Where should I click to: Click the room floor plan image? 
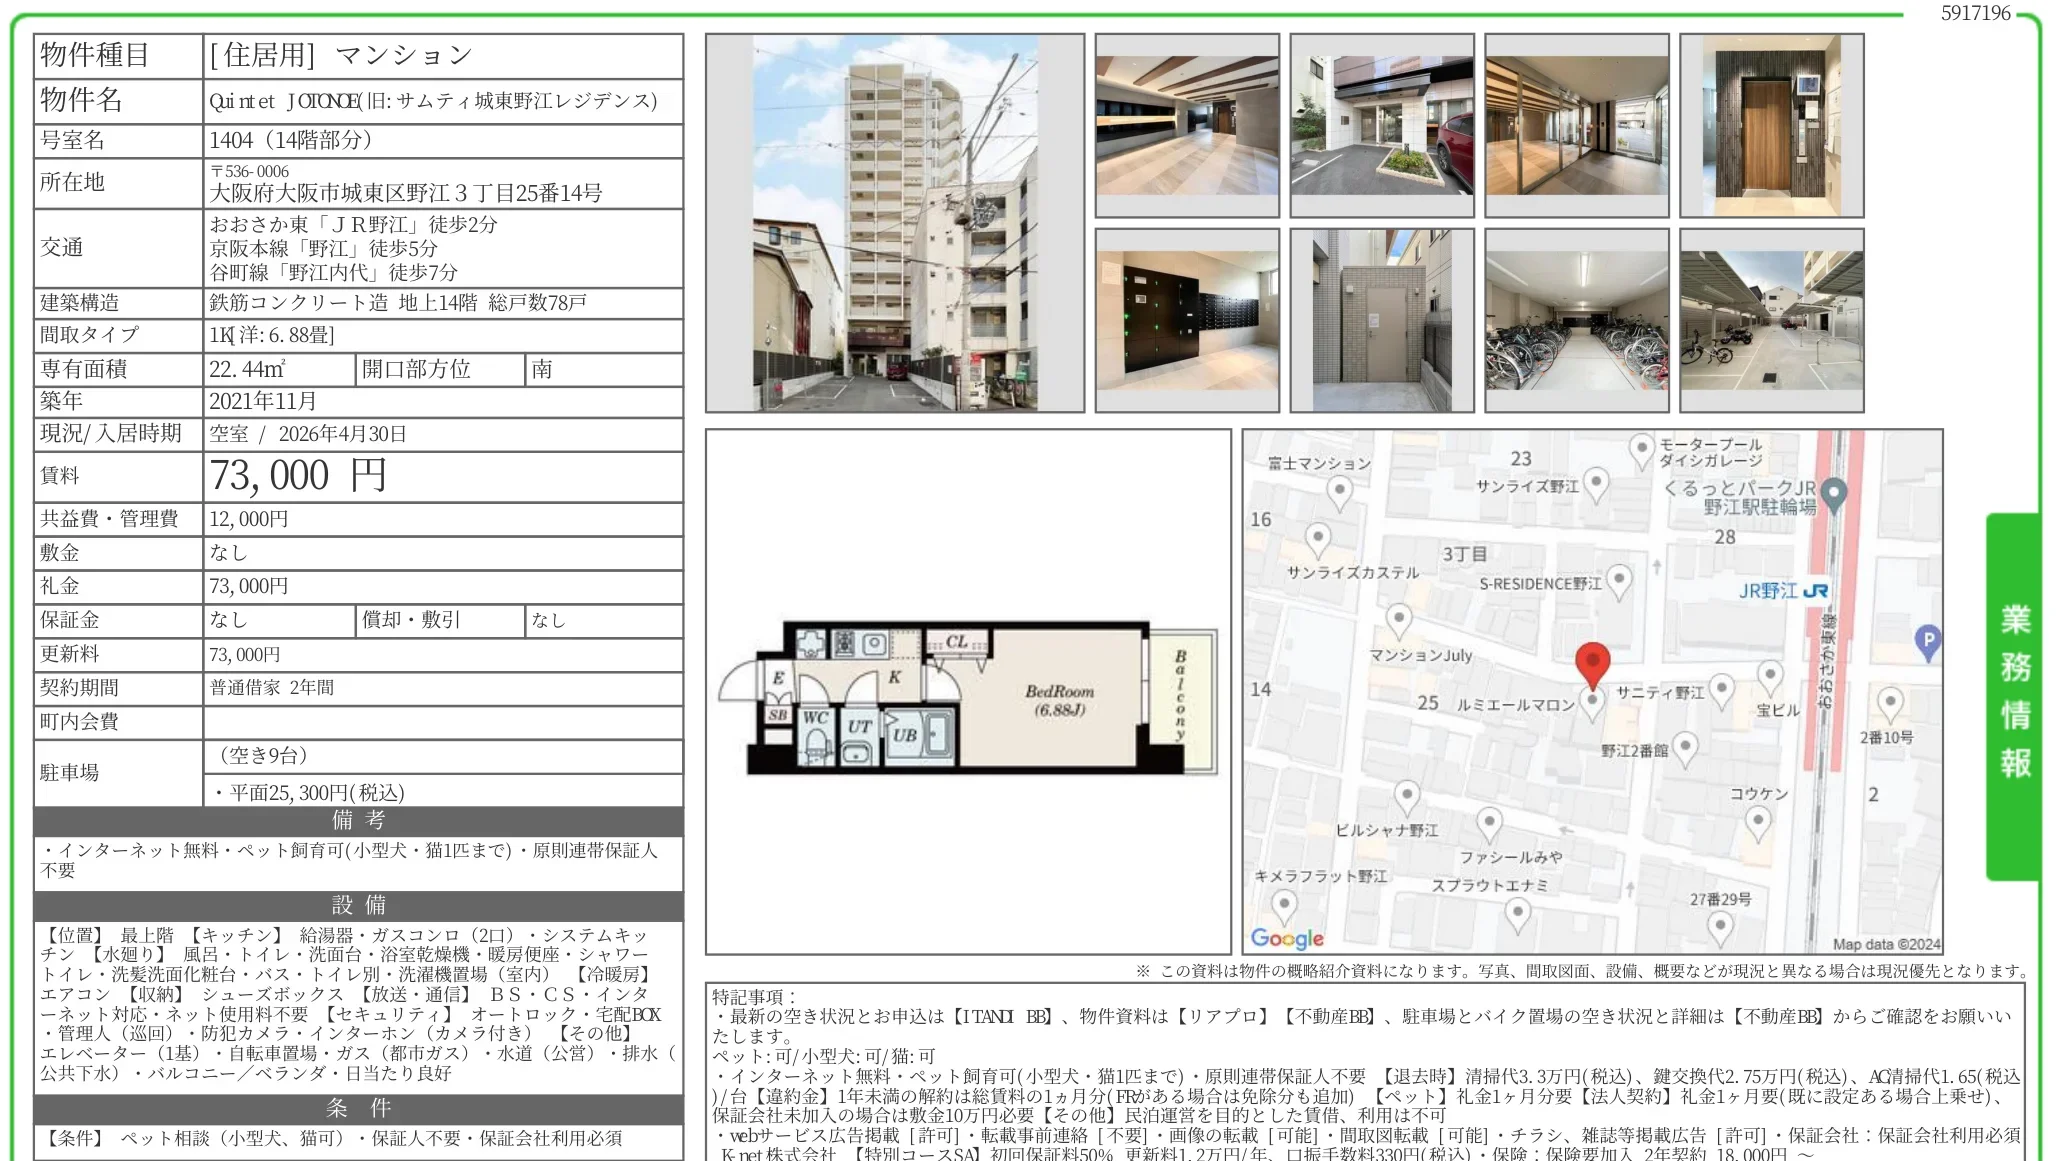(967, 695)
